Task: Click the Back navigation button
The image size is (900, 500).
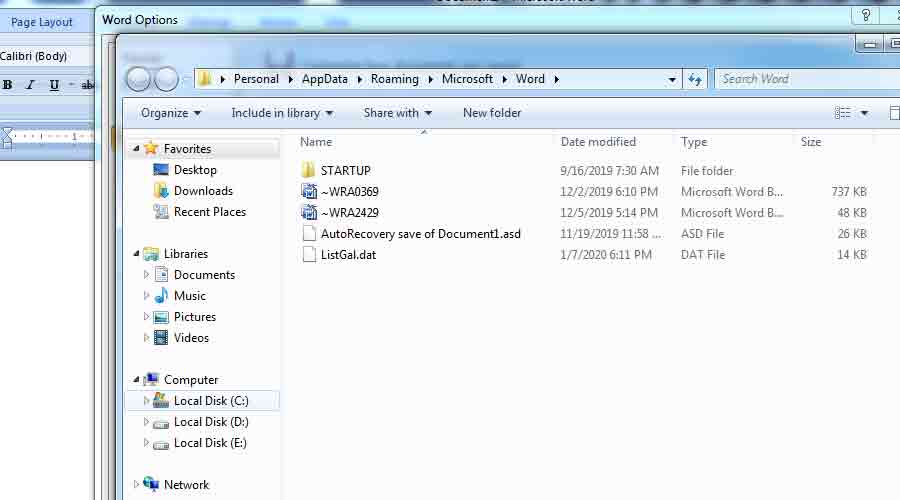Action: [x=138, y=79]
